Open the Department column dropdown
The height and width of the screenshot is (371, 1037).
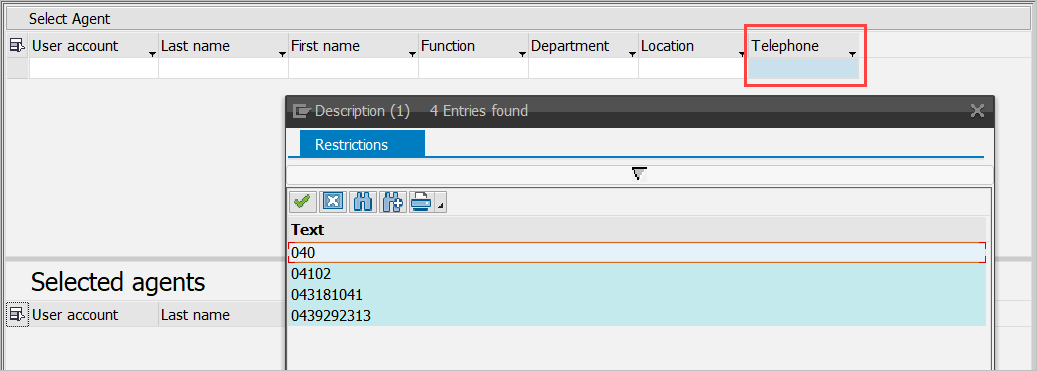[x=633, y=54]
